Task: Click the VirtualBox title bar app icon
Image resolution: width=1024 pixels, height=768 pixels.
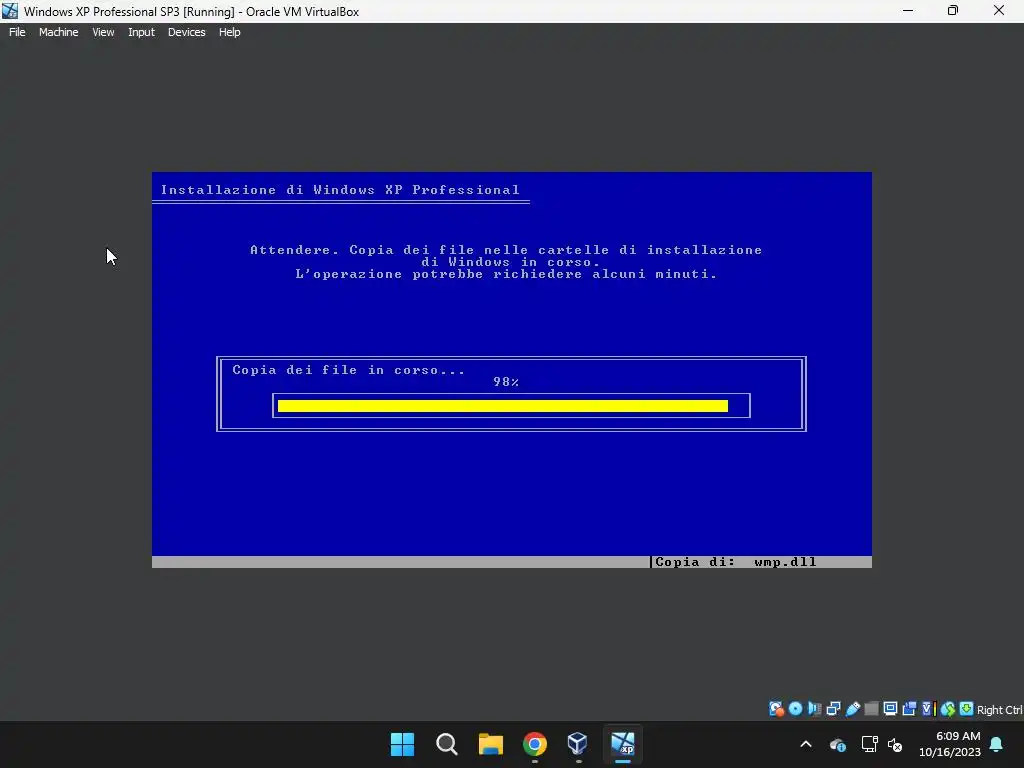Action: (10, 11)
